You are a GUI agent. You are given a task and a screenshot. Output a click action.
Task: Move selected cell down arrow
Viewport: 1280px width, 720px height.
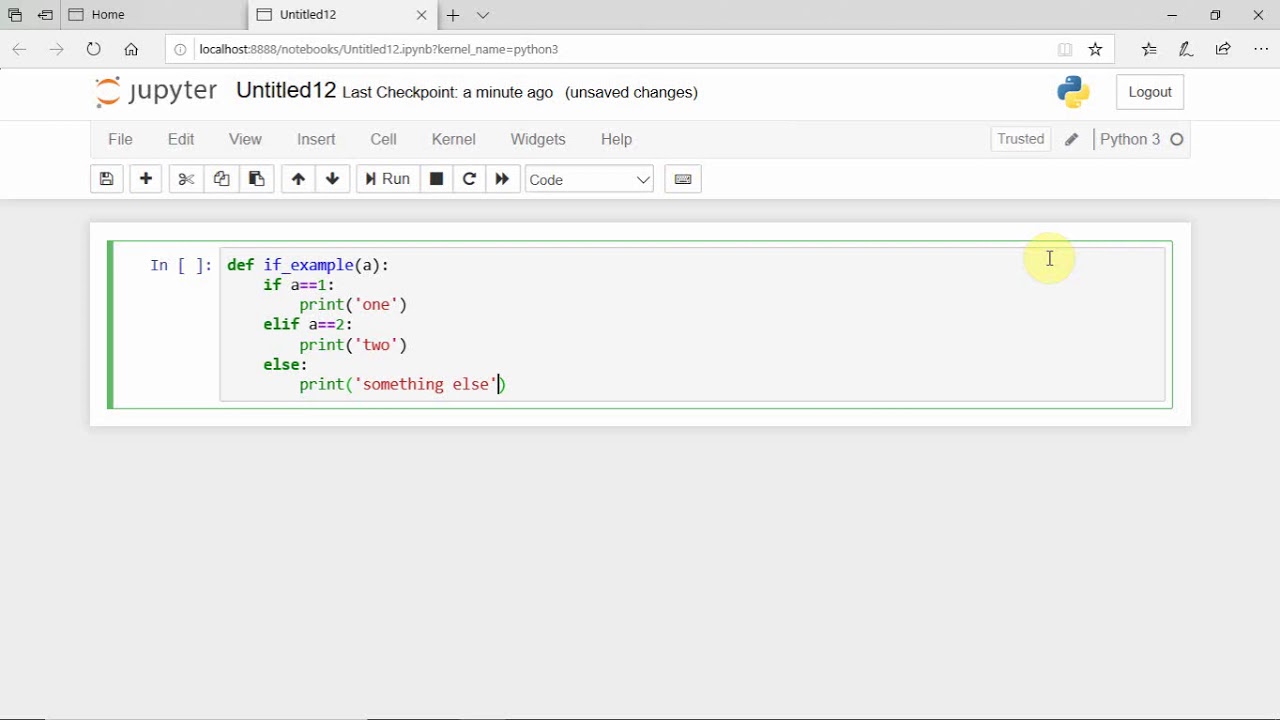tap(332, 179)
